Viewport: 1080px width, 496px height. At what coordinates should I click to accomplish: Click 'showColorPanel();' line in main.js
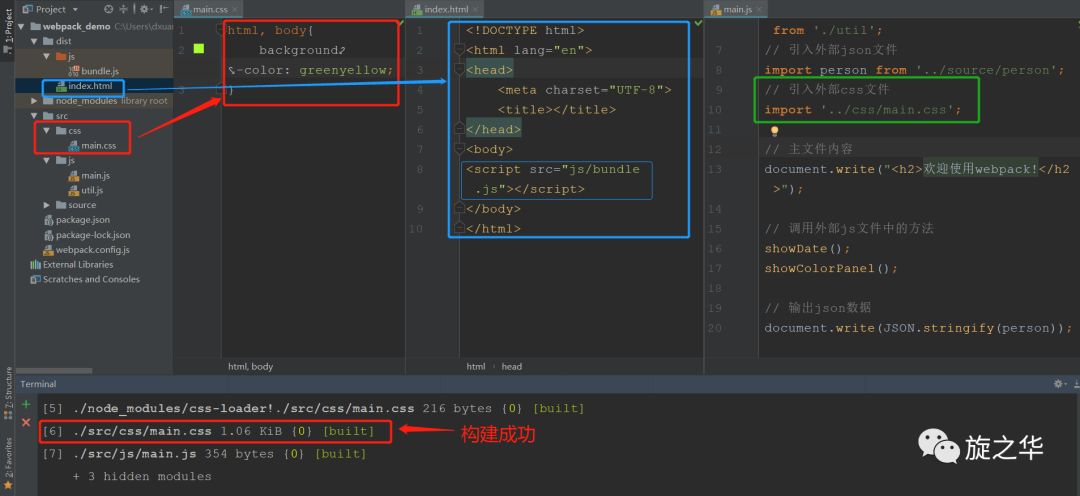[x=831, y=269]
